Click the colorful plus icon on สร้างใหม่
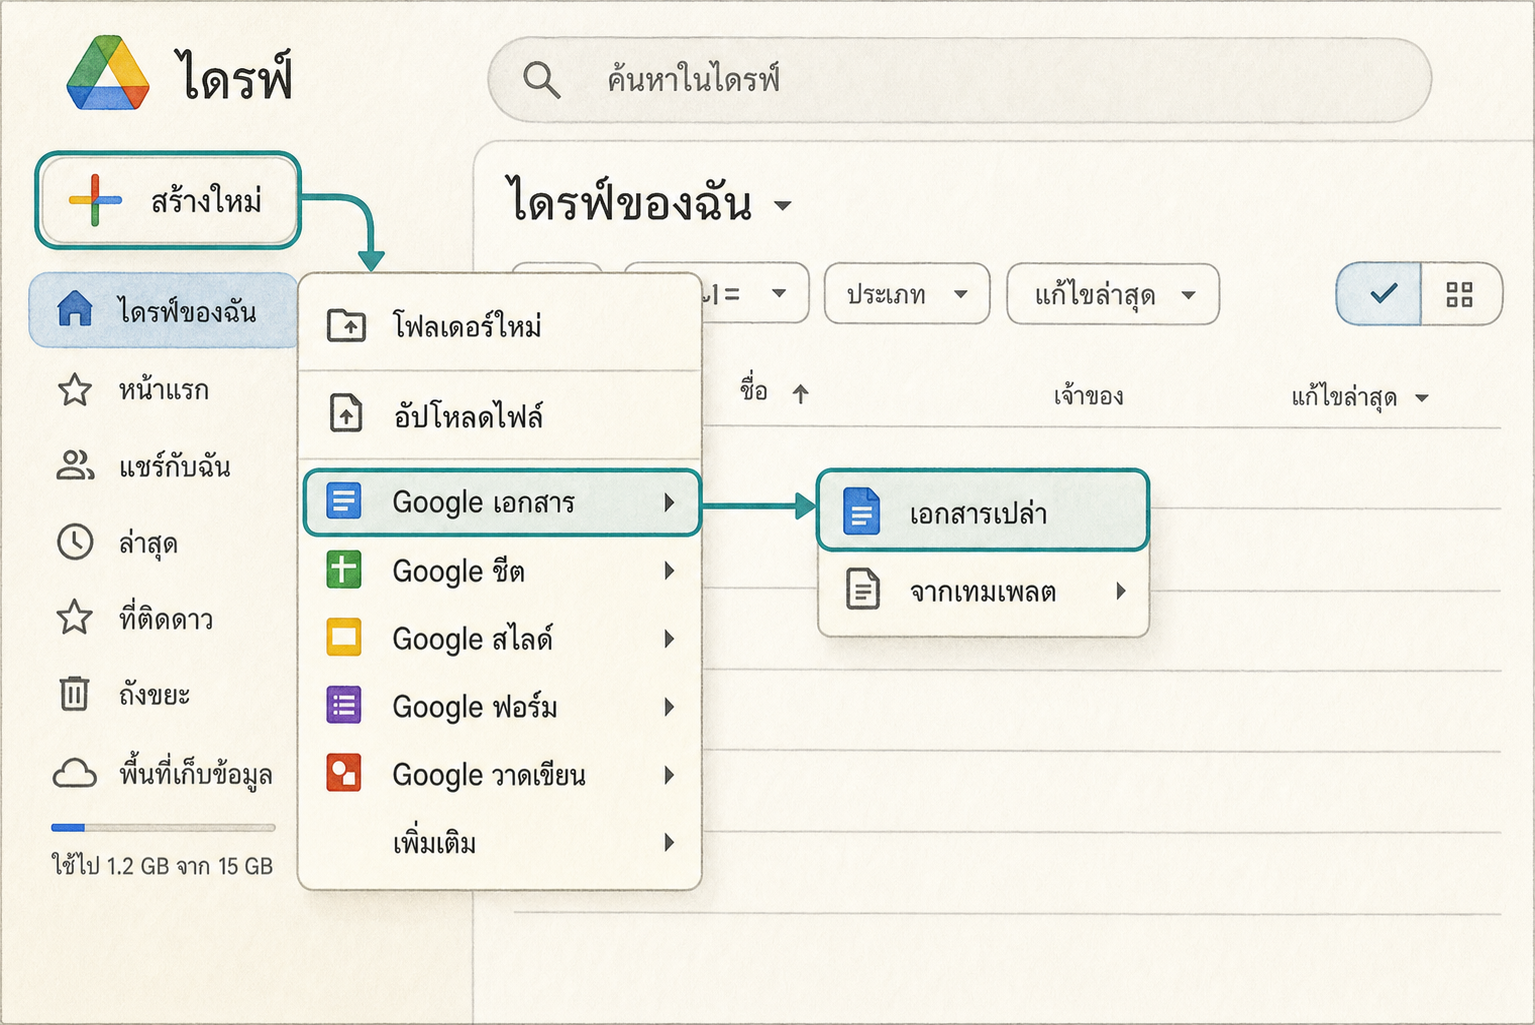Screen dimensions: 1535x1025 coord(95,200)
